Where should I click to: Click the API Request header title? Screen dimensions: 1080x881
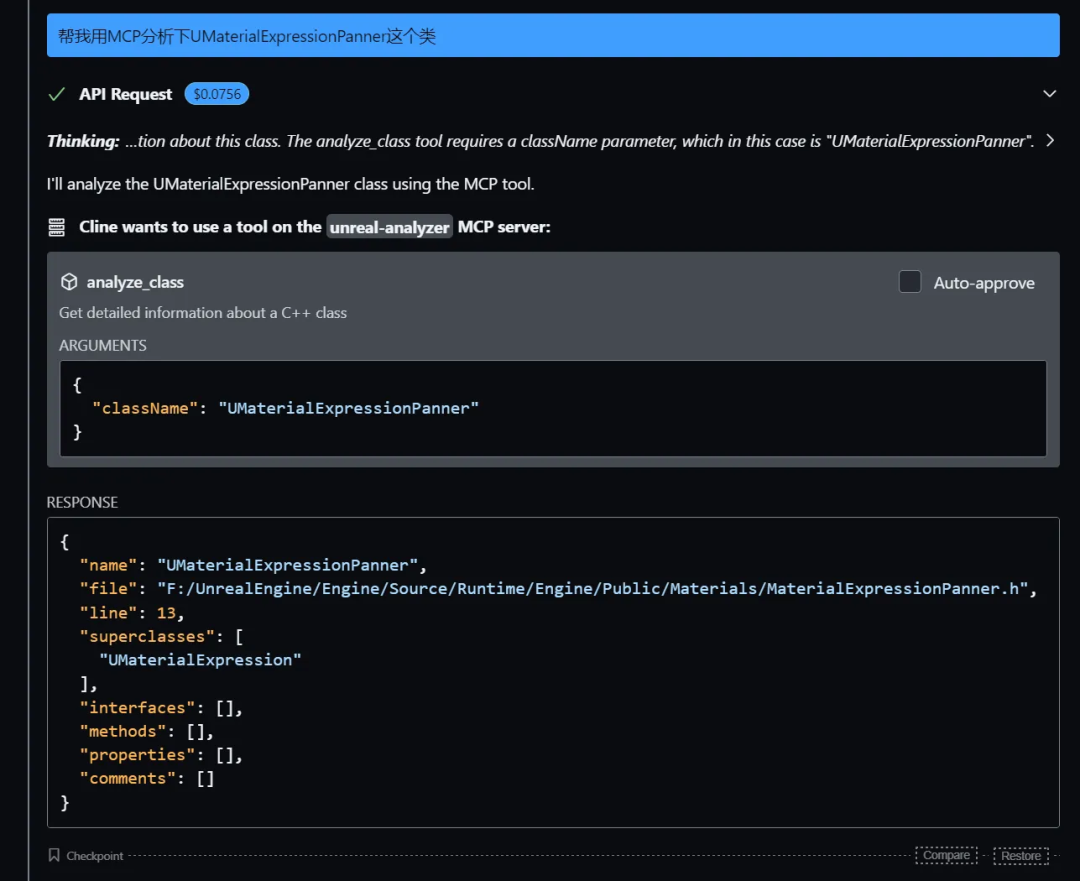click(126, 94)
